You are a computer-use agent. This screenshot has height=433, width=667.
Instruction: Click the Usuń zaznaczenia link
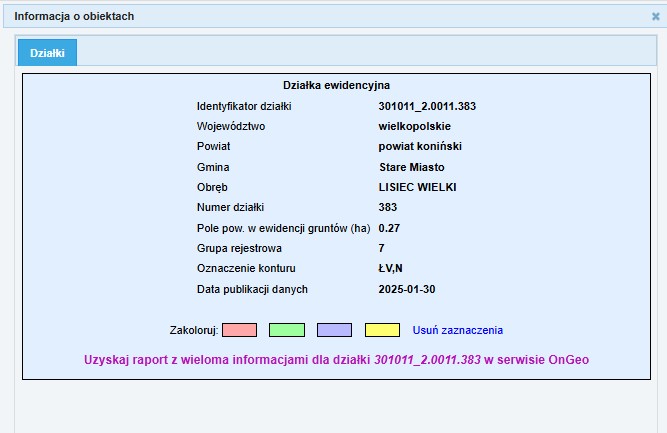[x=458, y=330]
